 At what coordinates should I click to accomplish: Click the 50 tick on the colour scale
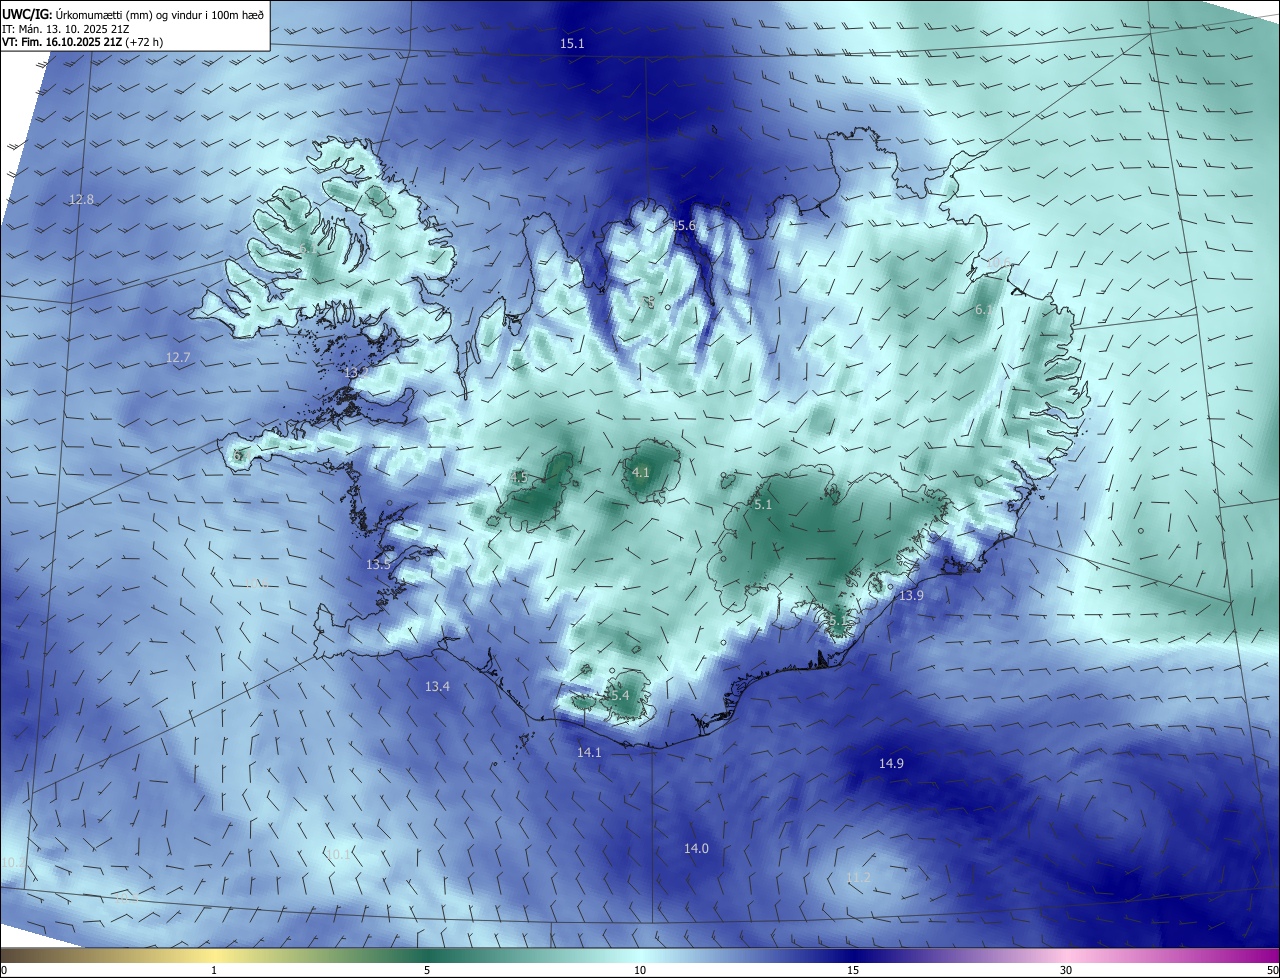coord(1272,970)
